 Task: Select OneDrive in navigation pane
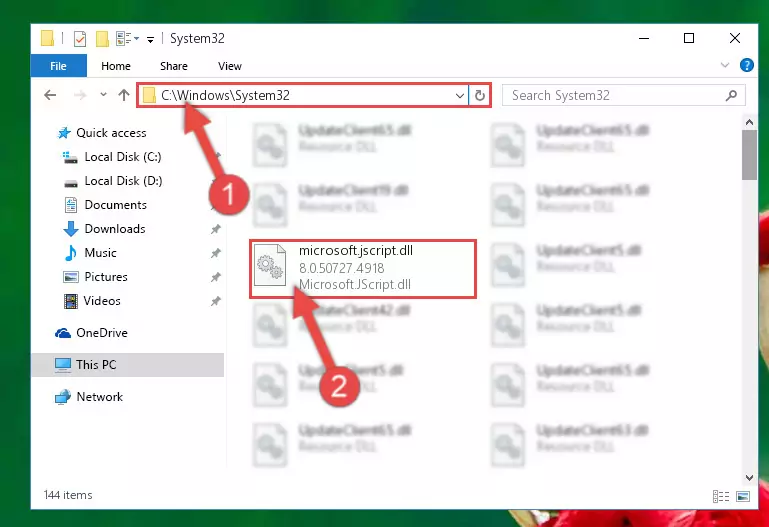click(x=102, y=333)
